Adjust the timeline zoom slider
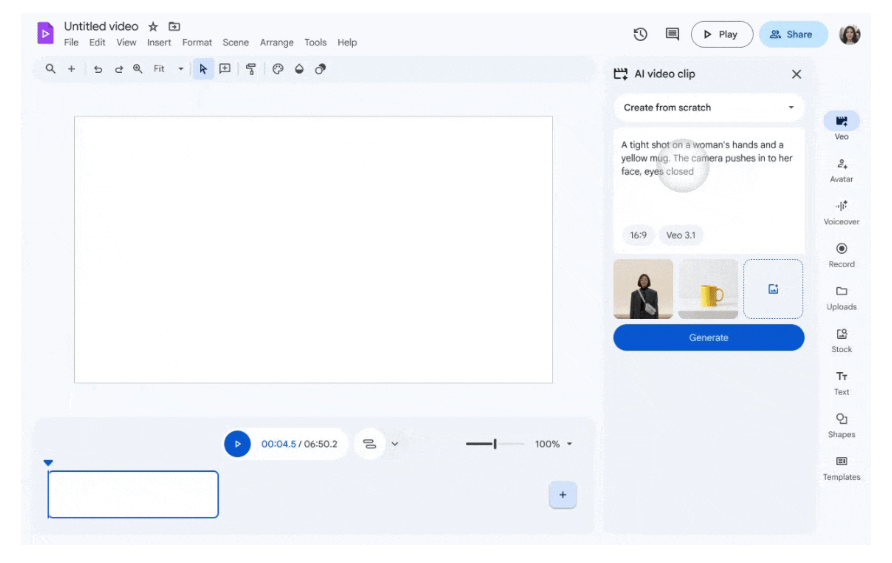Viewport: 892px width, 563px height. 494,444
